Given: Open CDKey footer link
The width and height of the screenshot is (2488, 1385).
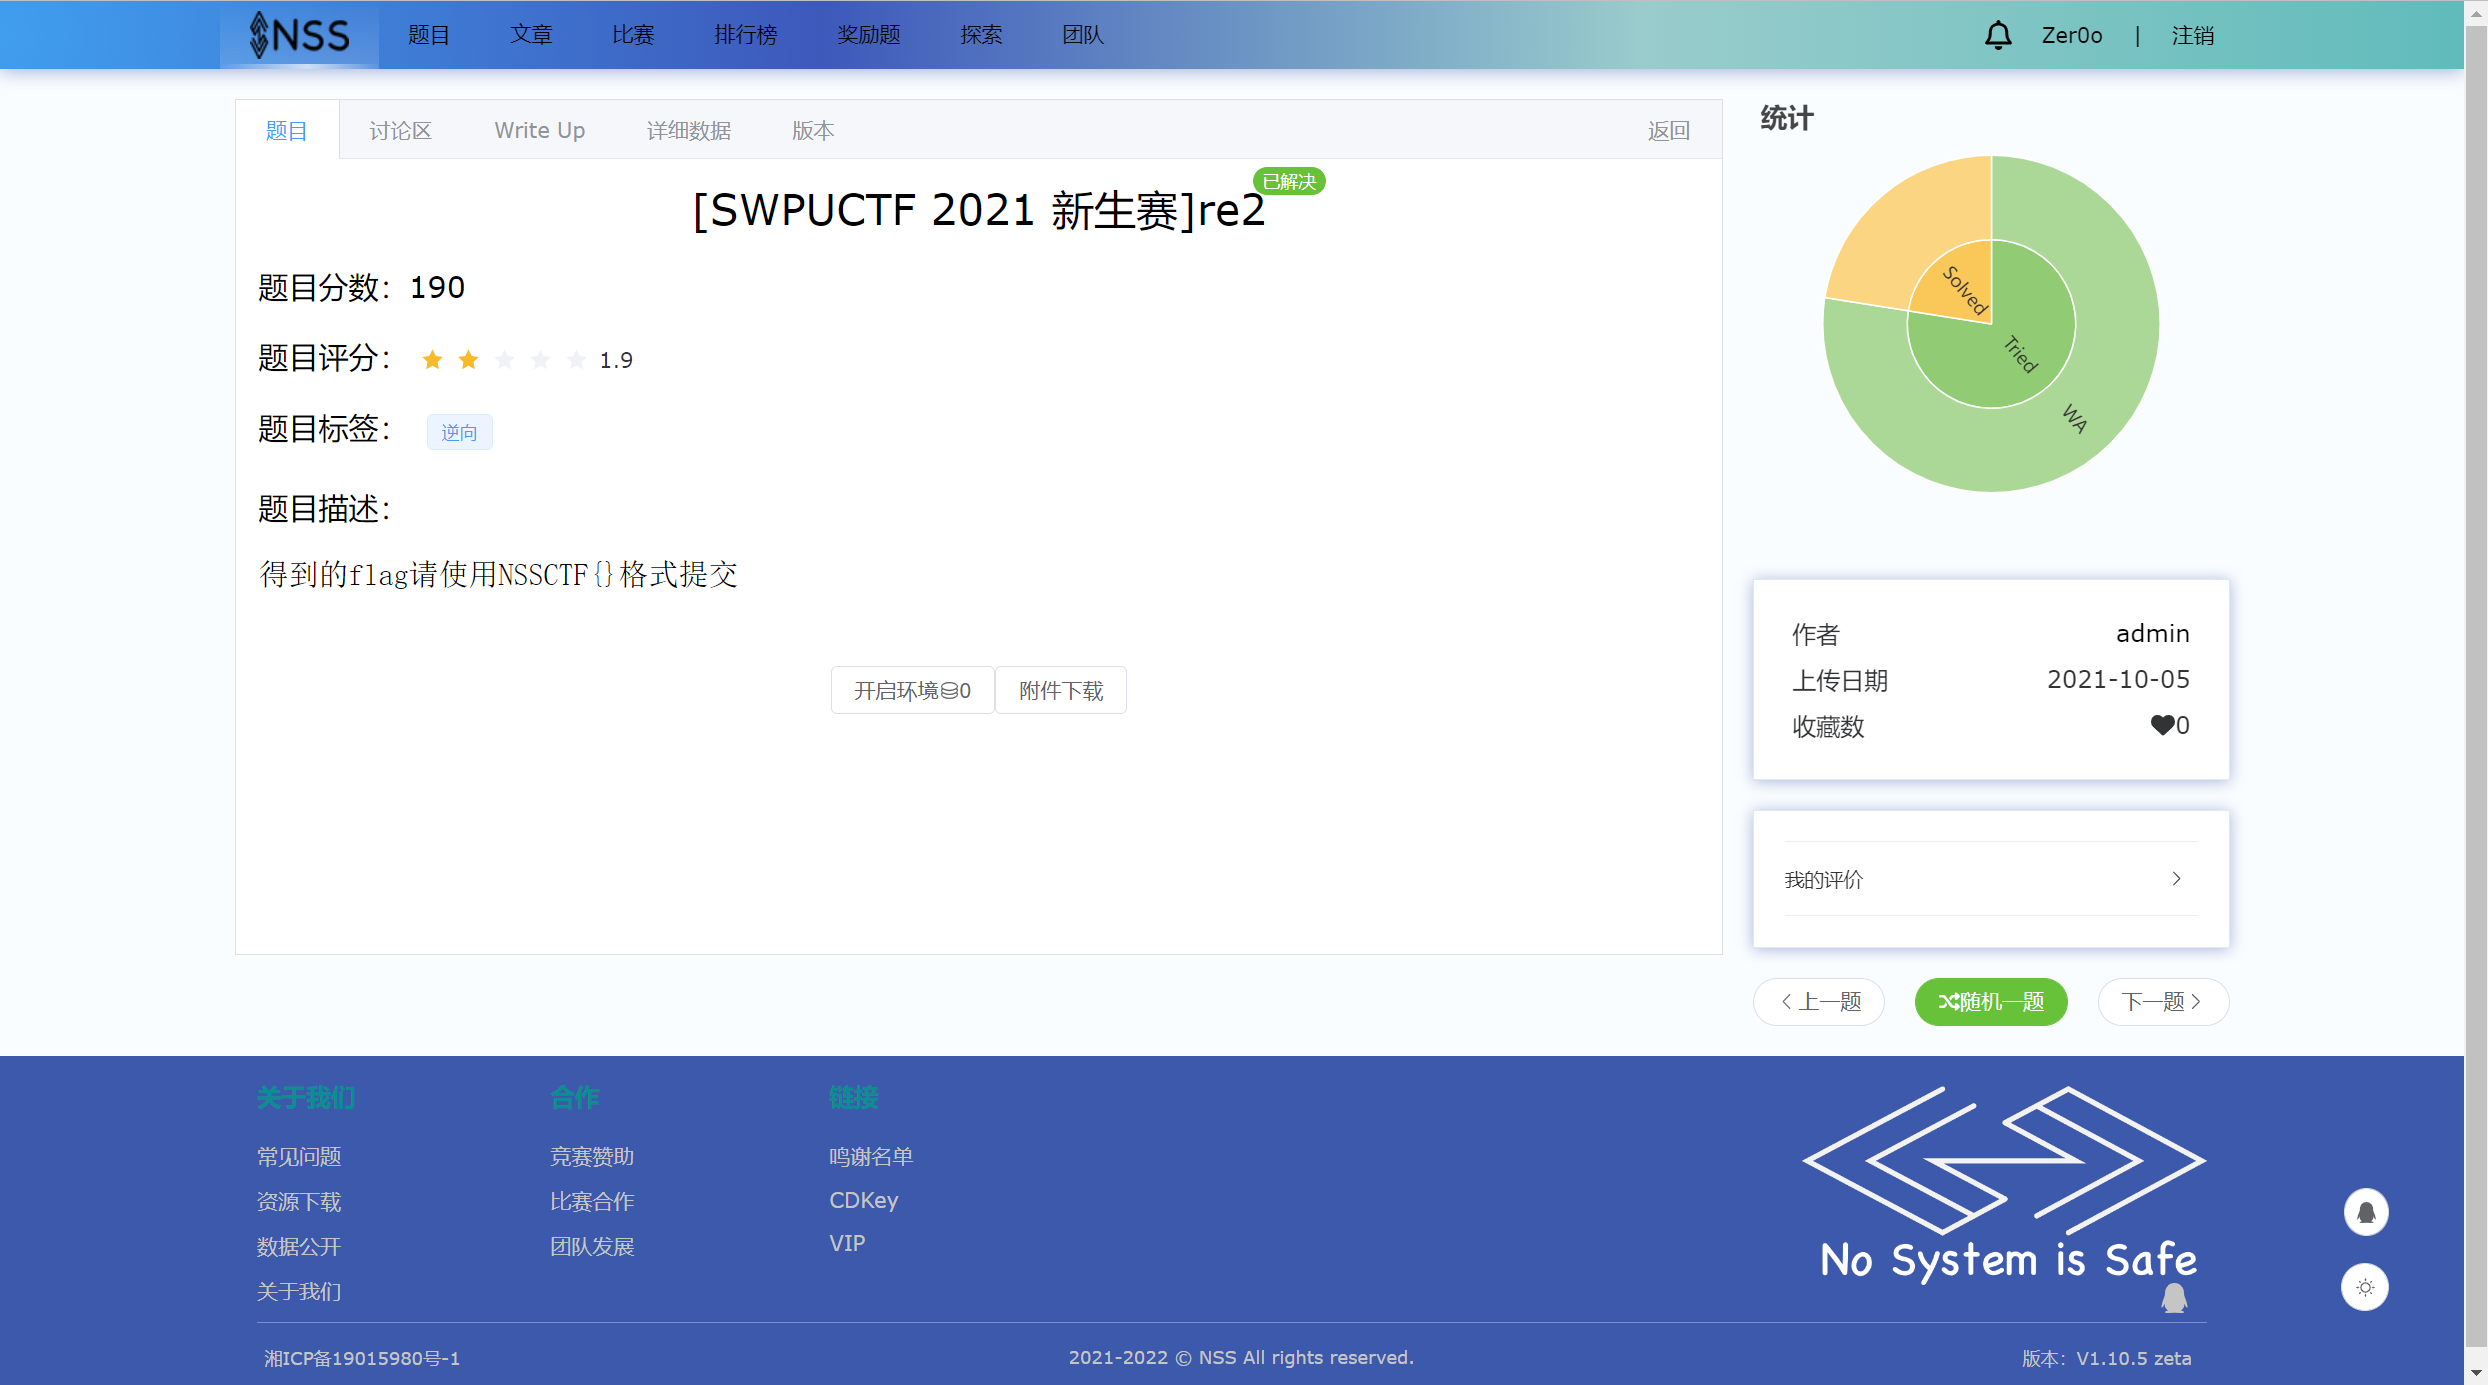Looking at the screenshot, I should (864, 1200).
